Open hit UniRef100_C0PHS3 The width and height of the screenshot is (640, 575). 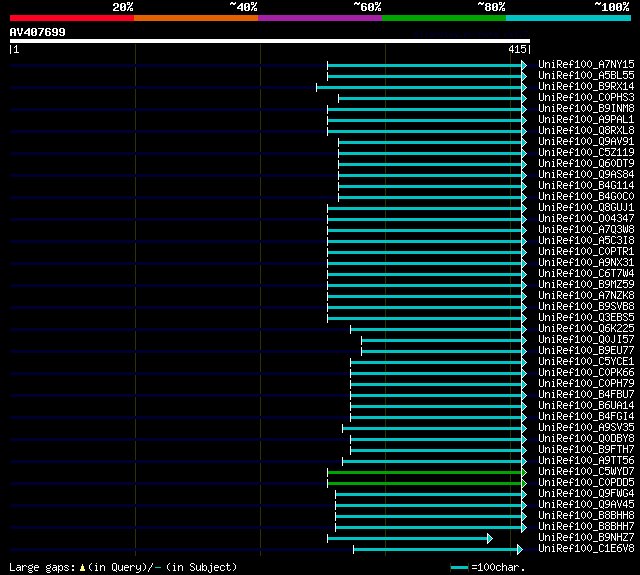tap(586, 98)
